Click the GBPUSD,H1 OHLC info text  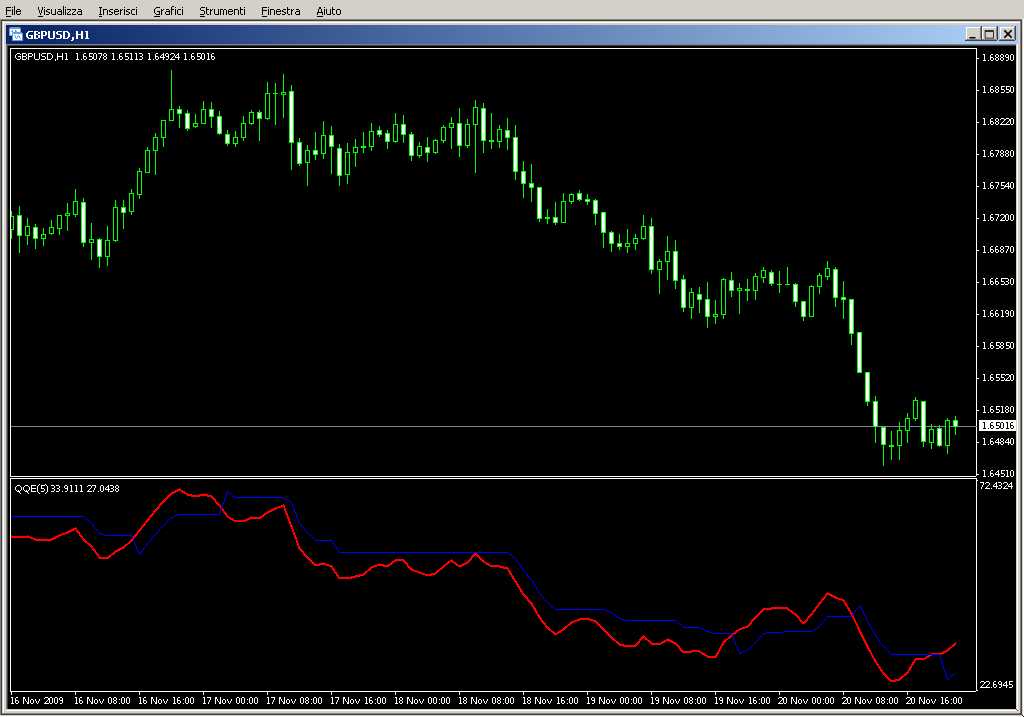click(114, 56)
